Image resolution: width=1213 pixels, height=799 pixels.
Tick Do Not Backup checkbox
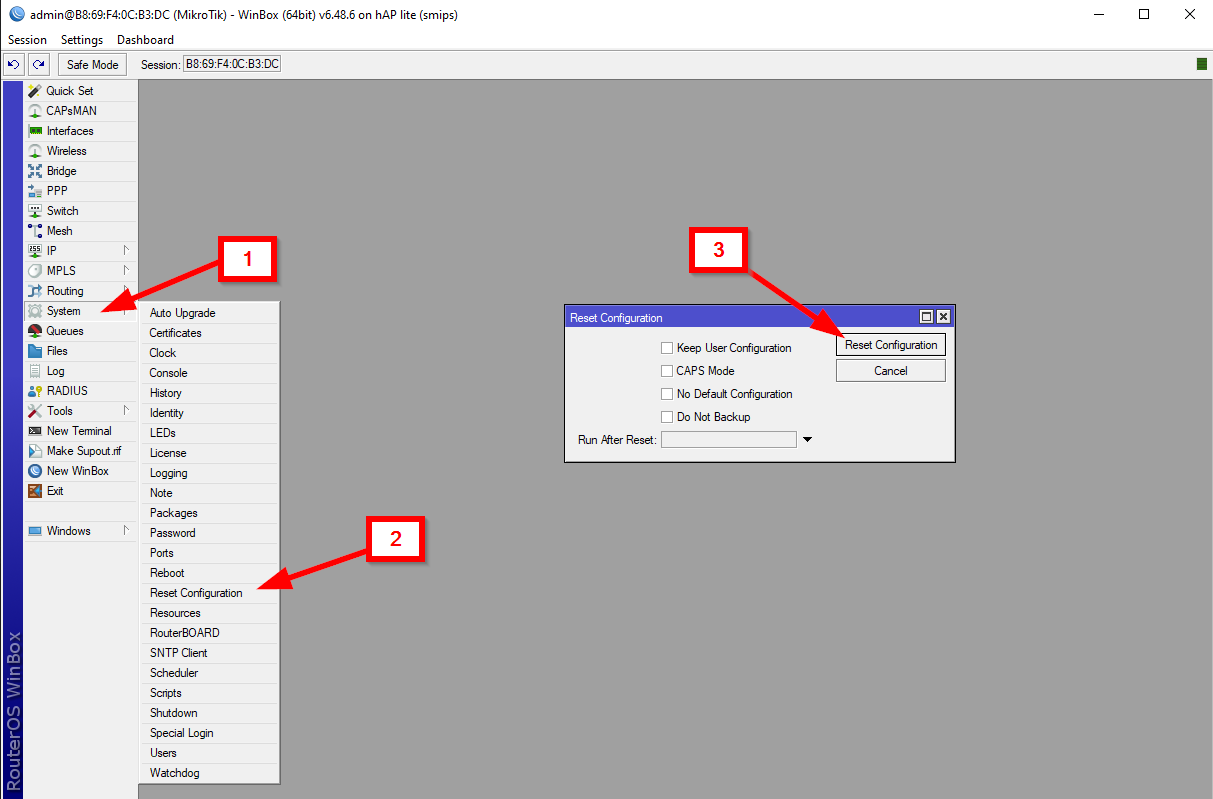coord(667,417)
